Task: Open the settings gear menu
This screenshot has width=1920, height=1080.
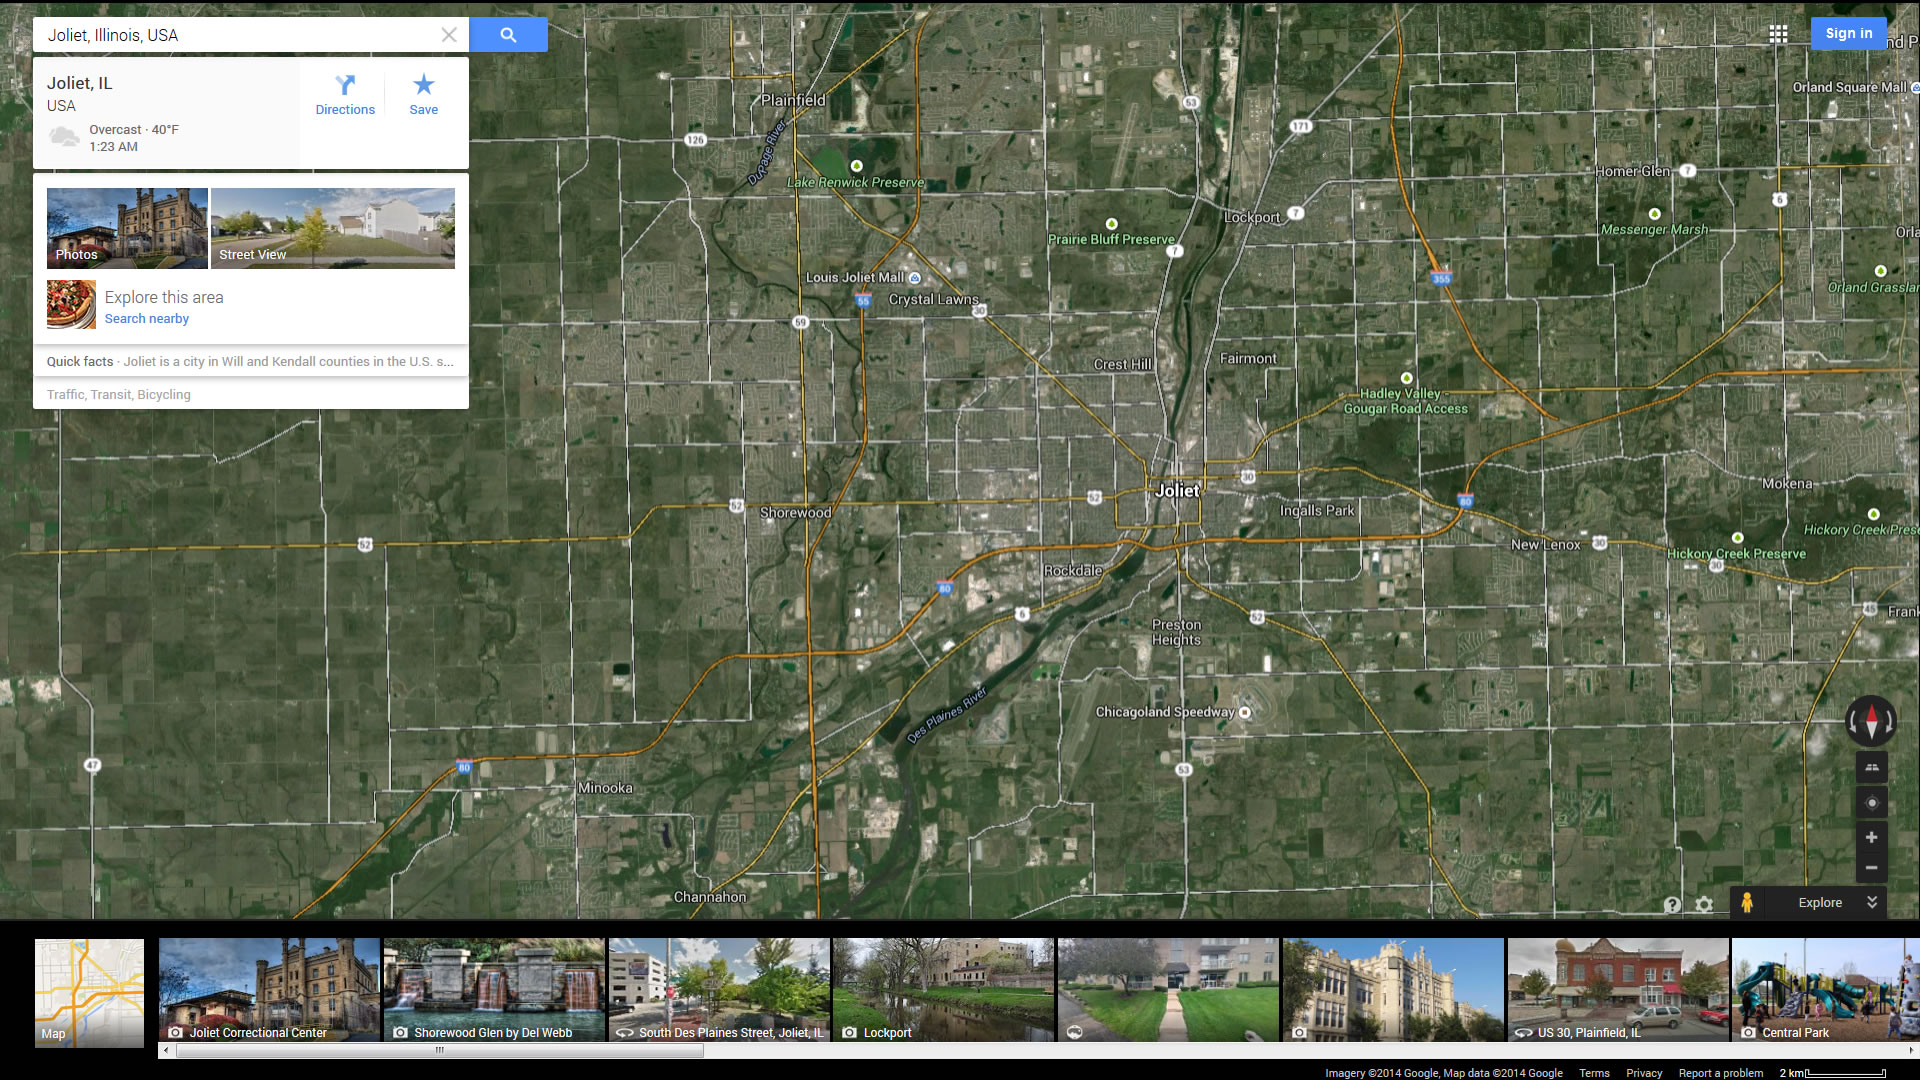Action: tap(1704, 904)
